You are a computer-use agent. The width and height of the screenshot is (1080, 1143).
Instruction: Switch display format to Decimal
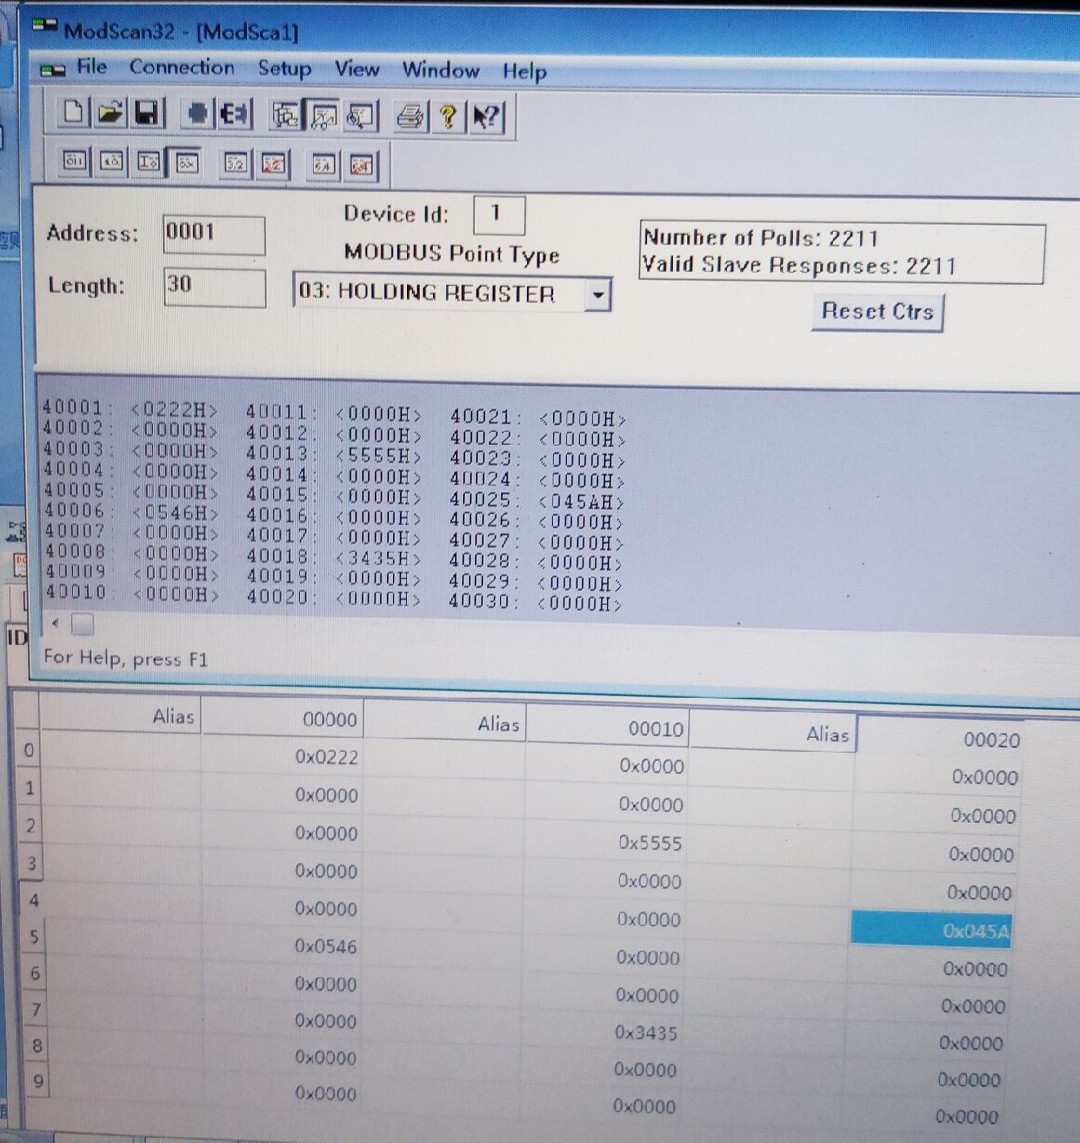[x=111, y=161]
